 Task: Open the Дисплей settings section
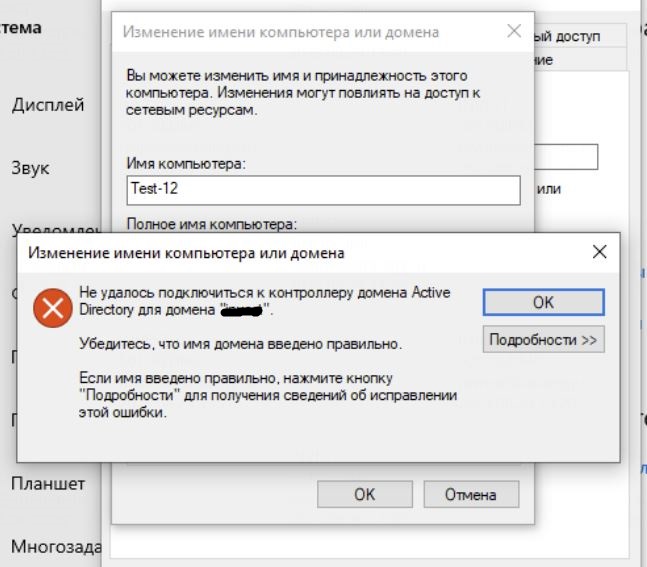coord(48,105)
